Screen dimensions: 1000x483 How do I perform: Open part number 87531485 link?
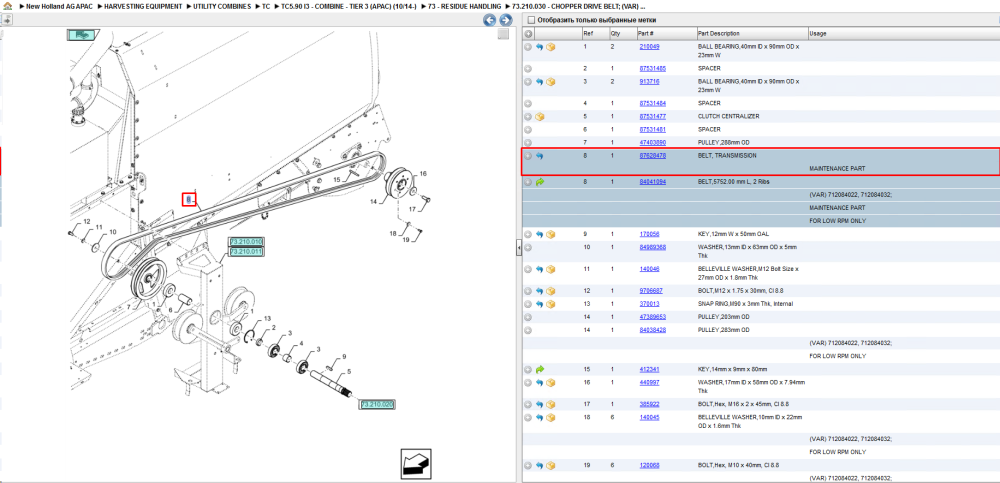[x=652, y=68]
